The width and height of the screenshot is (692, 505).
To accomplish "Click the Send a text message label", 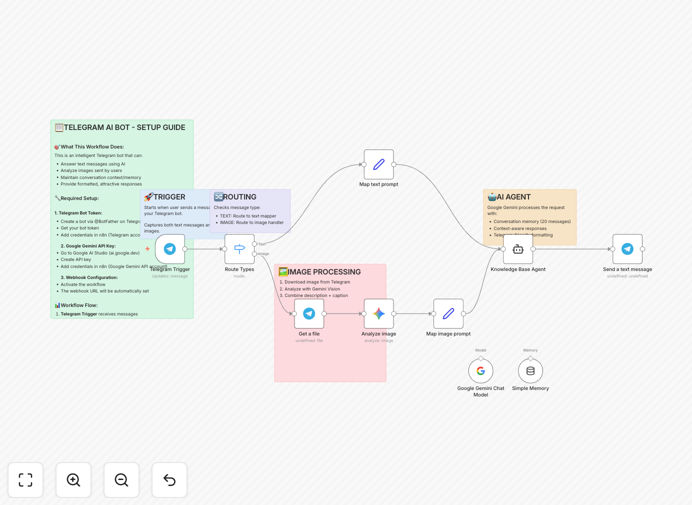I will tap(628, 269).
